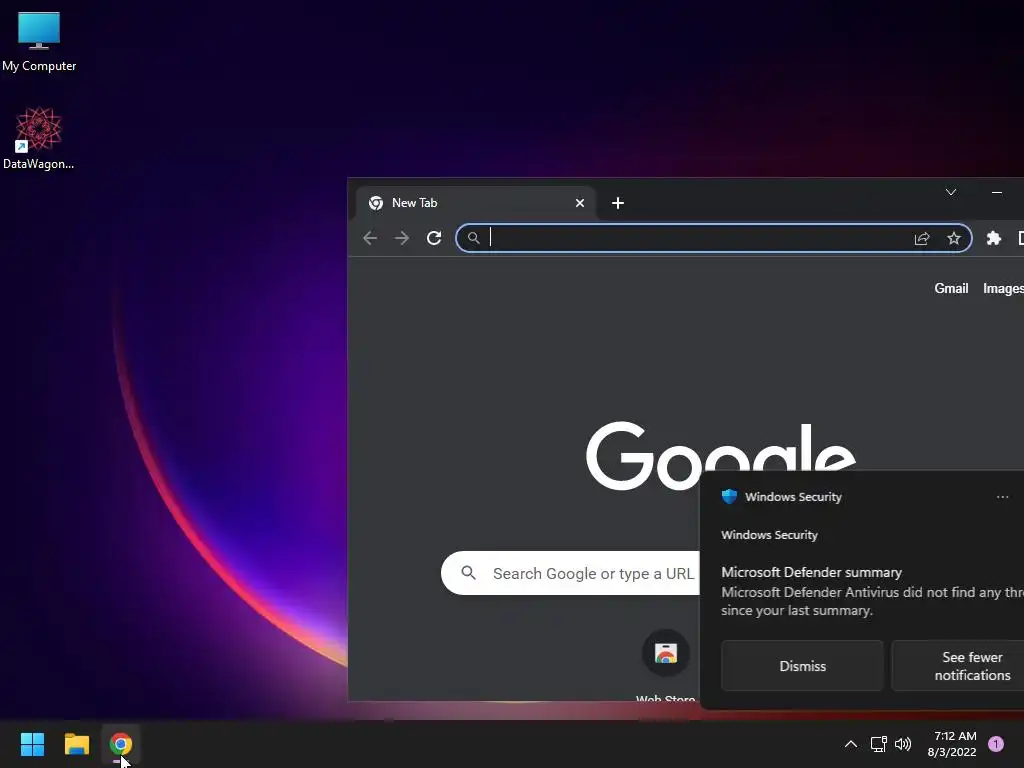Focus the Chrome address bar

coord(713,238)
